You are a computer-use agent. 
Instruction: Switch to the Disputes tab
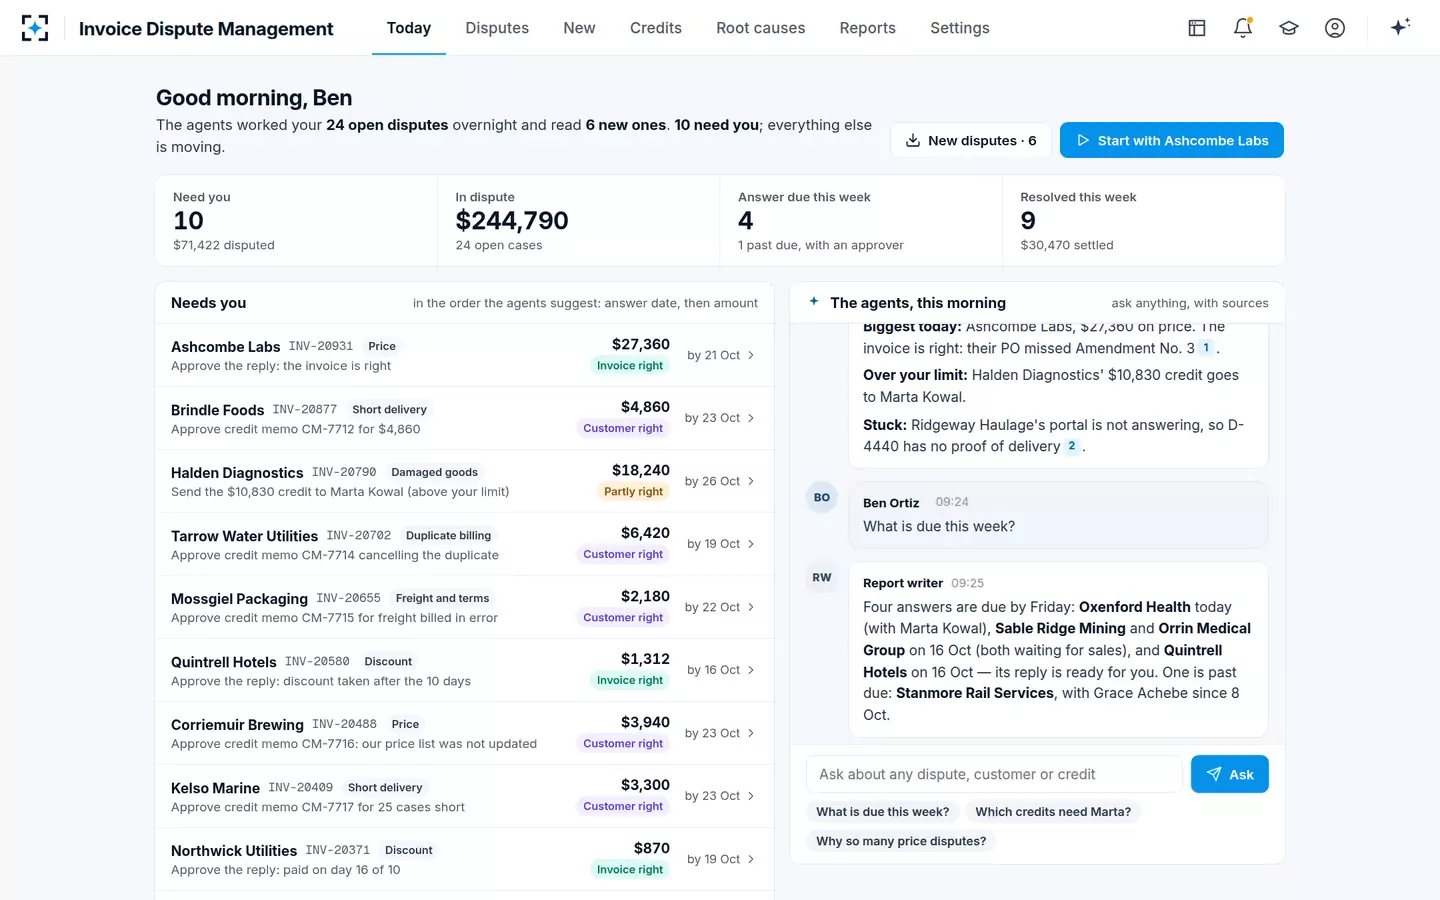tap(497, 28)
